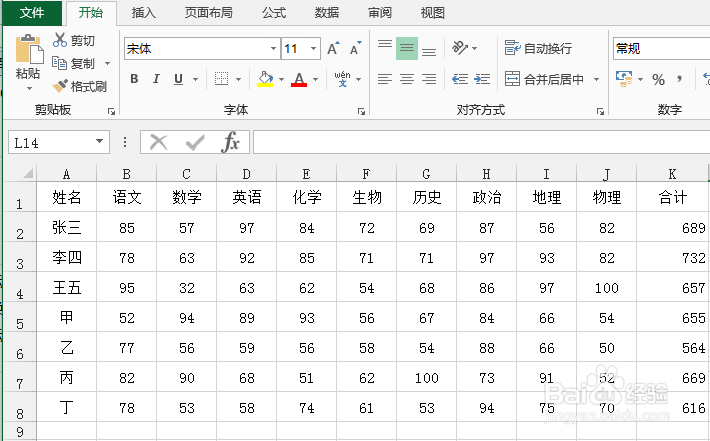
Task: Open the number format box (常规)
Action: click(x=662, y=48)
